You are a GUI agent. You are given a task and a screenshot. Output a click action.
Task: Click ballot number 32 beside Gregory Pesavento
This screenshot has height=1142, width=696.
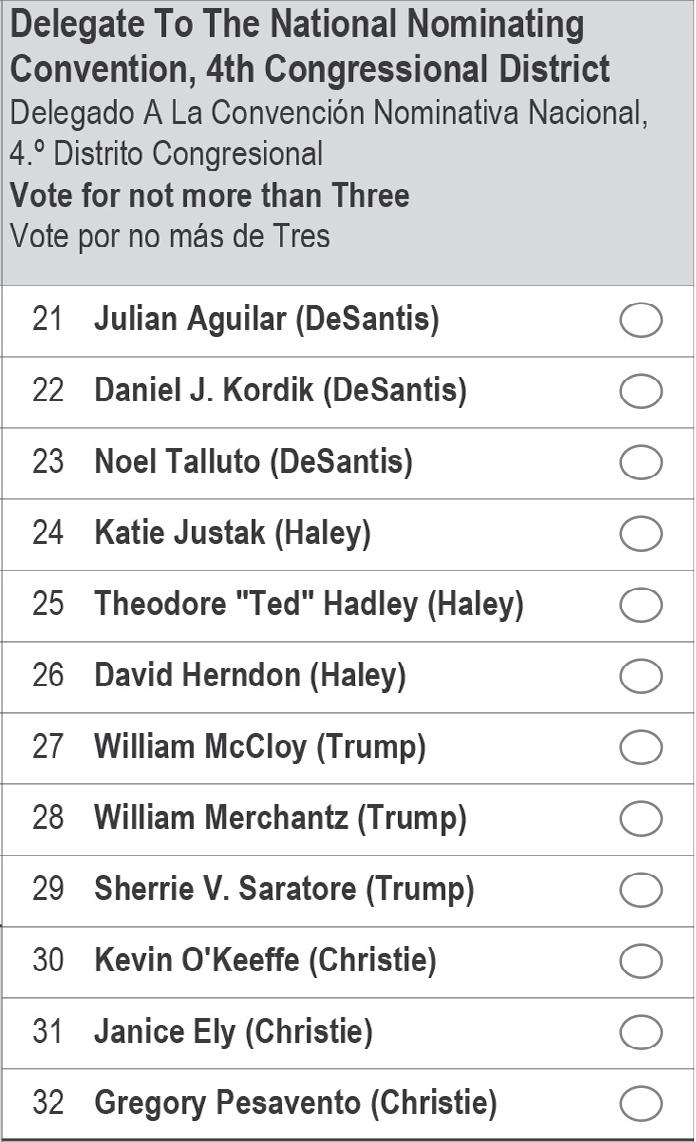pyautogui.click(x=48, y=1103)
